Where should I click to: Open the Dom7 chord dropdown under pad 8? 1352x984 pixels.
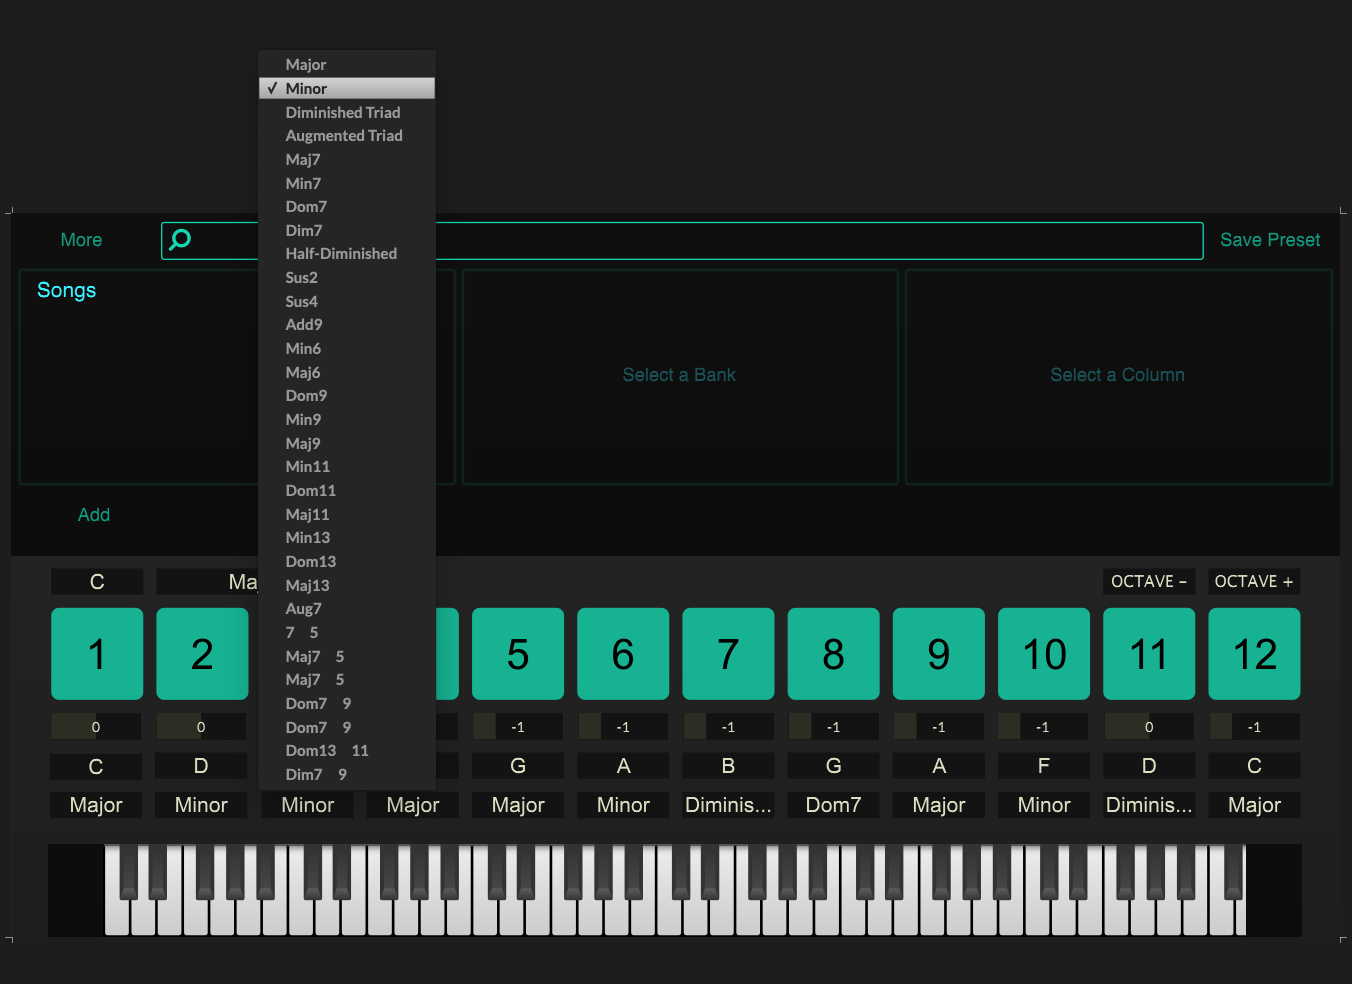click(834, 805)
